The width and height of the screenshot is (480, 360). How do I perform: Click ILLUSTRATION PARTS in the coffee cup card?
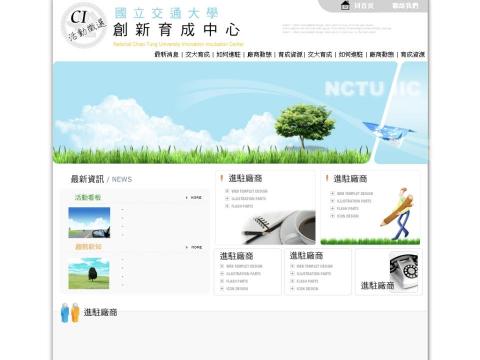[x=249, y=199]
